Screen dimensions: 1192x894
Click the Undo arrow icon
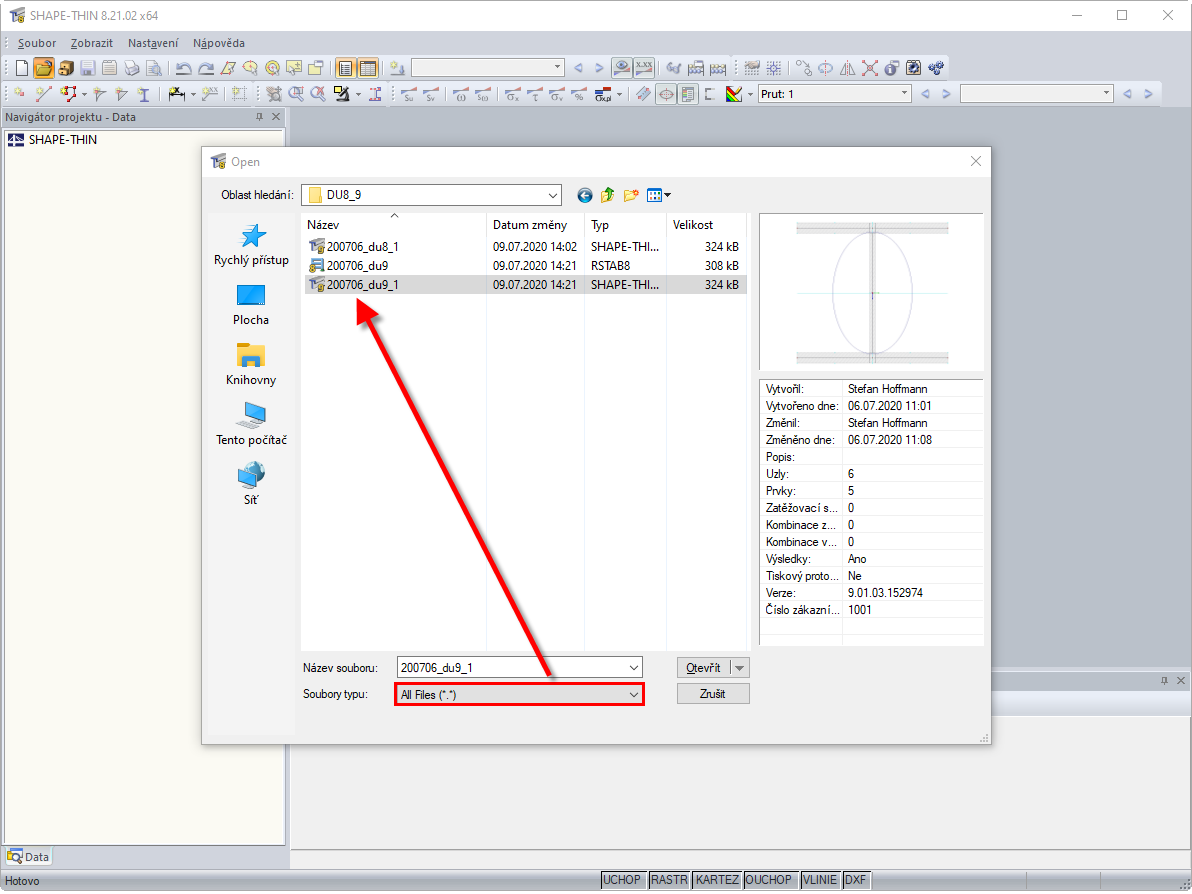(183, 68)
